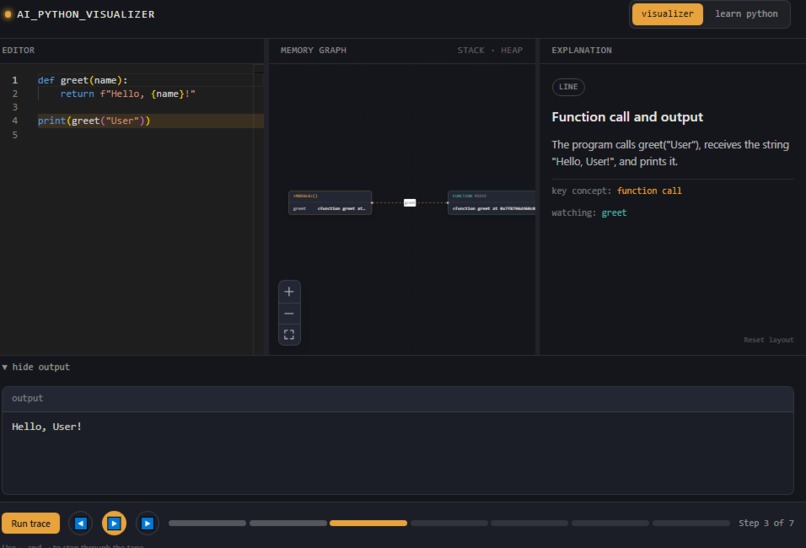Click the orange dot app logo

click(x=8, y=14)
